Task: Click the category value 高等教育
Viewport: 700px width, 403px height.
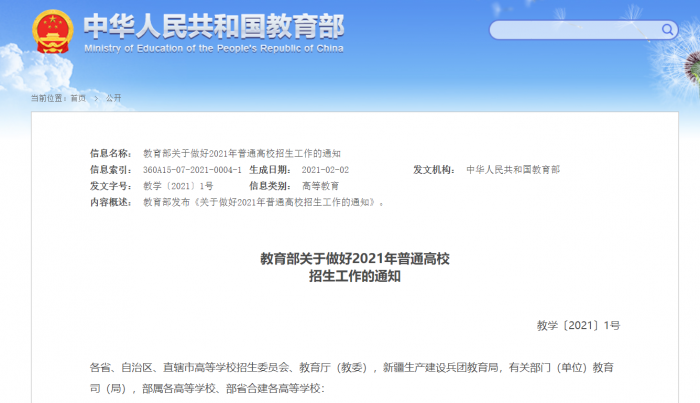Action: coord(321,186)
